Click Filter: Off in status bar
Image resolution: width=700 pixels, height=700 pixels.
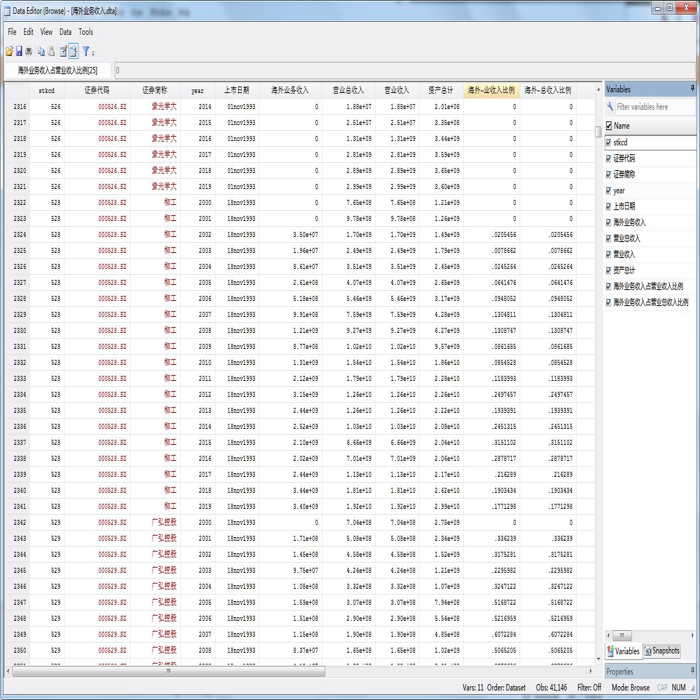(589, 688)
